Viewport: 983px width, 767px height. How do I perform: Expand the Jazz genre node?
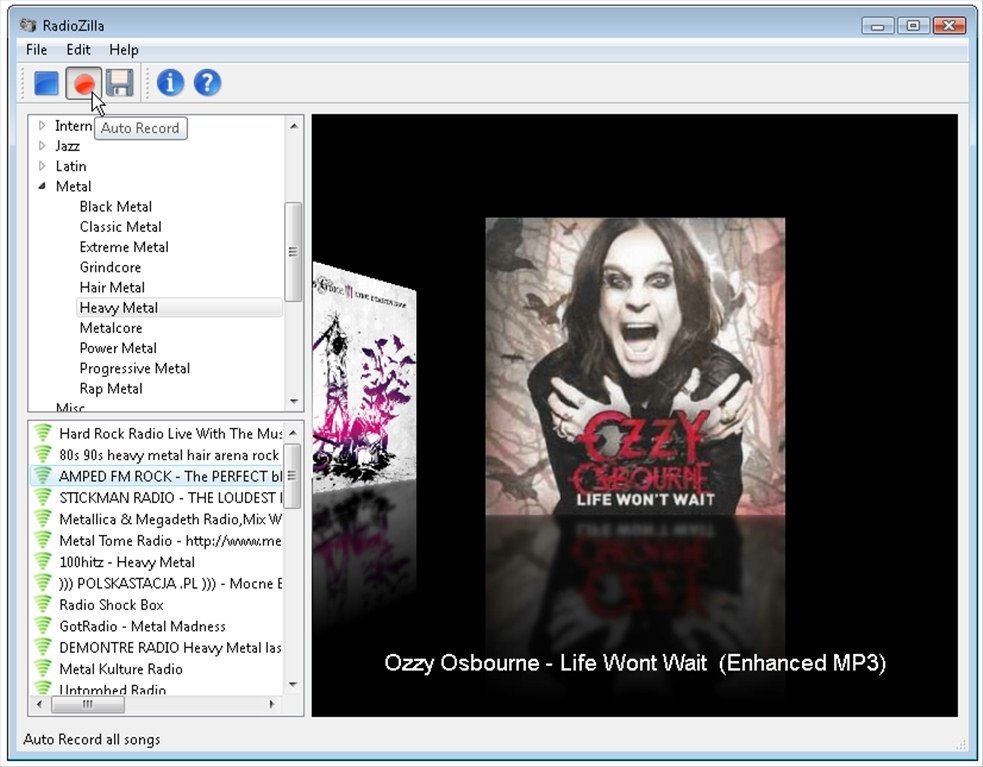(42, 145)
